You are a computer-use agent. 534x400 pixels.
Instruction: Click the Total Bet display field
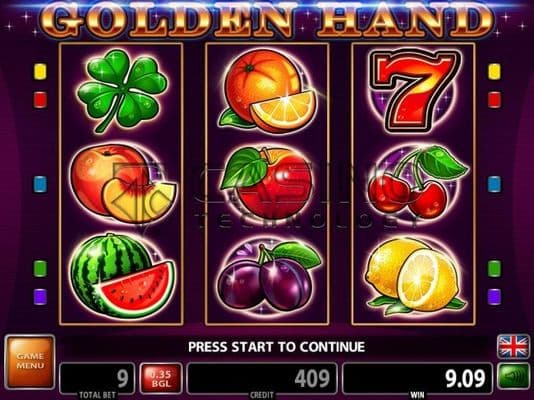point(97,379)
